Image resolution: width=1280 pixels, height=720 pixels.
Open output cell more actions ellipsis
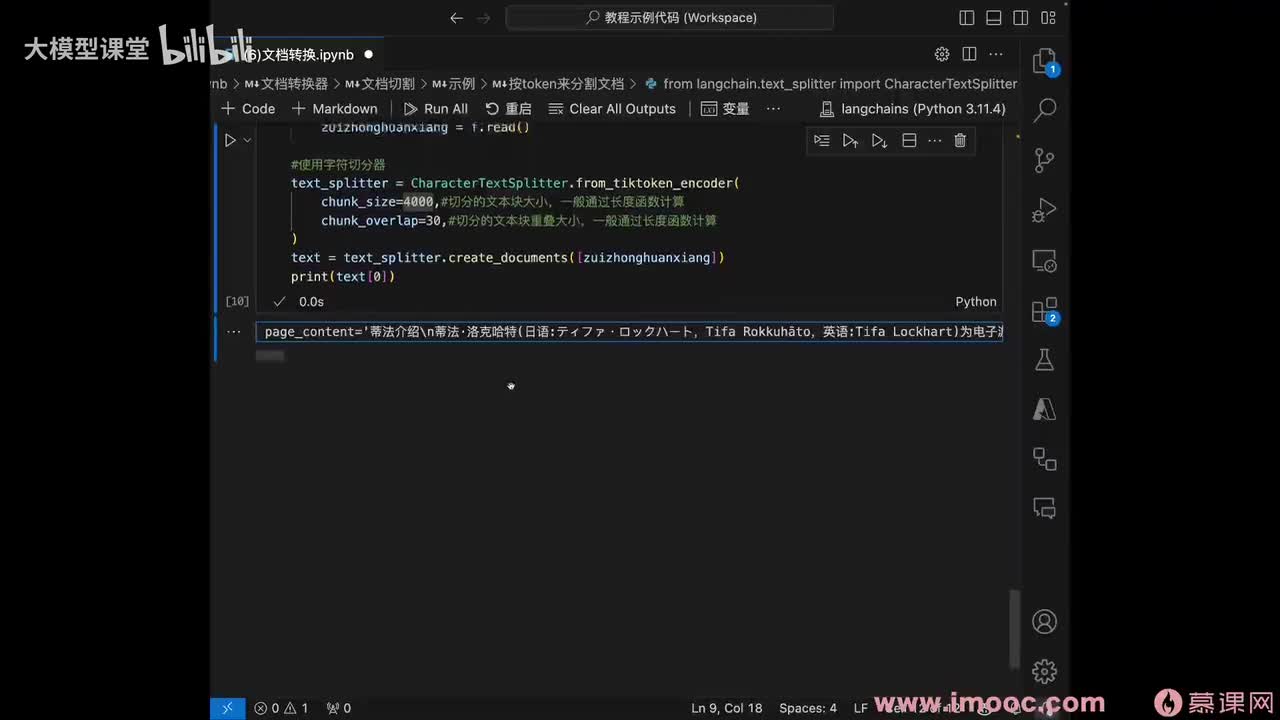click(x=233, y=331)
